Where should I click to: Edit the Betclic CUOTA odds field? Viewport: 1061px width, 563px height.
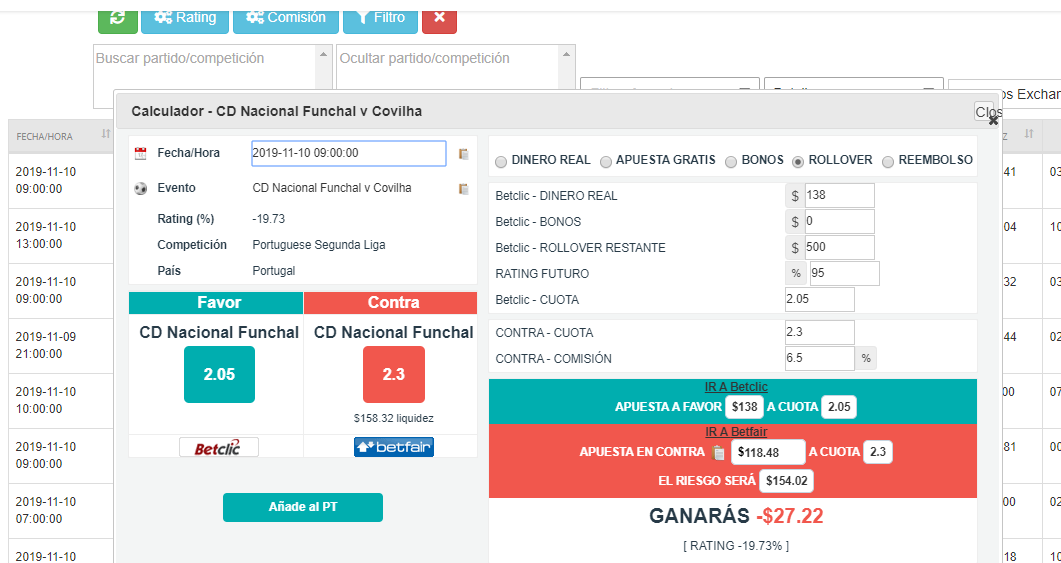click(x=820, y=300)
